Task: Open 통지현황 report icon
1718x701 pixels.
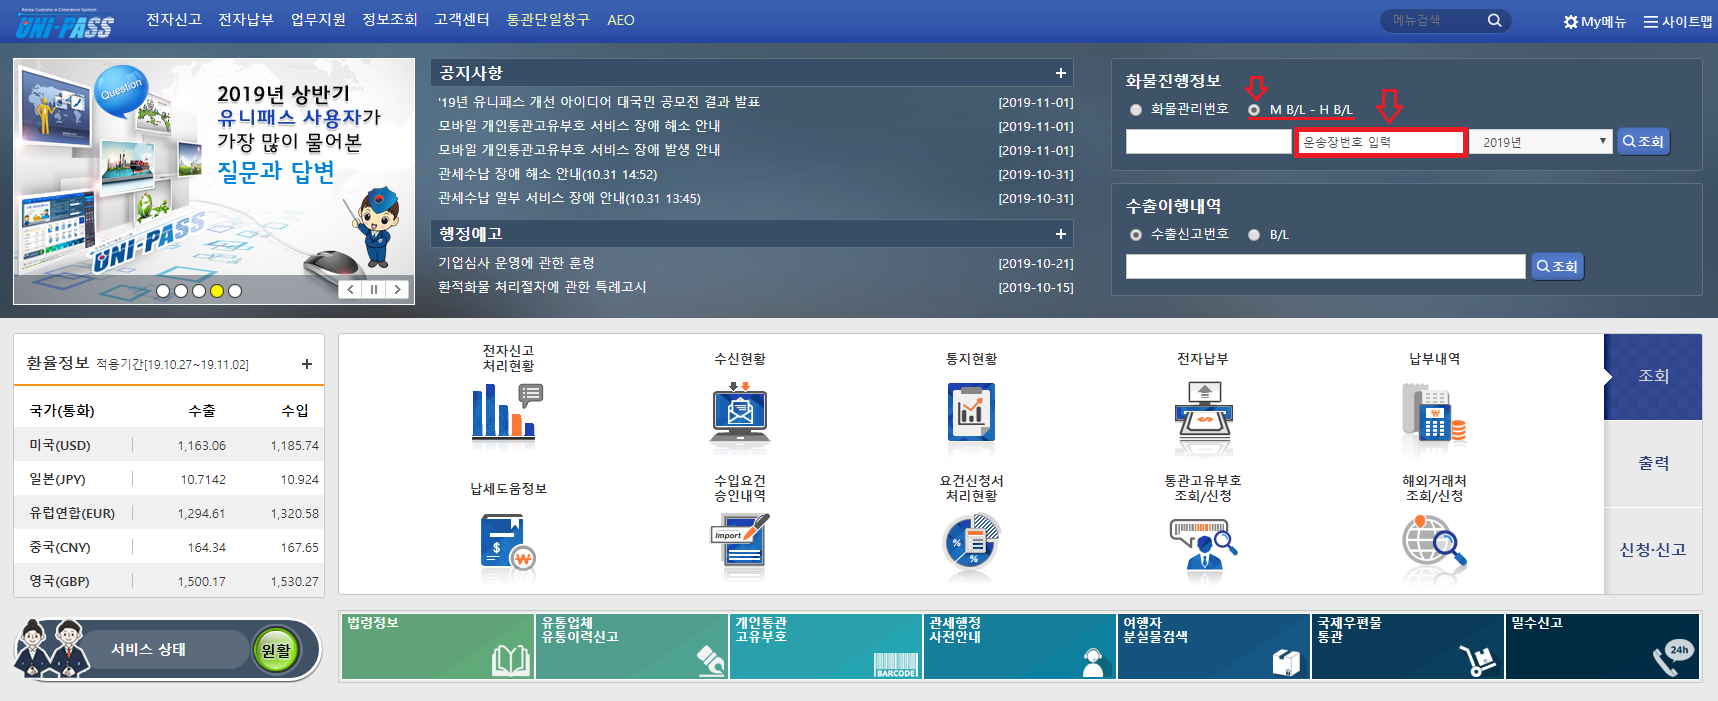Action: click(x=971, y=412)
